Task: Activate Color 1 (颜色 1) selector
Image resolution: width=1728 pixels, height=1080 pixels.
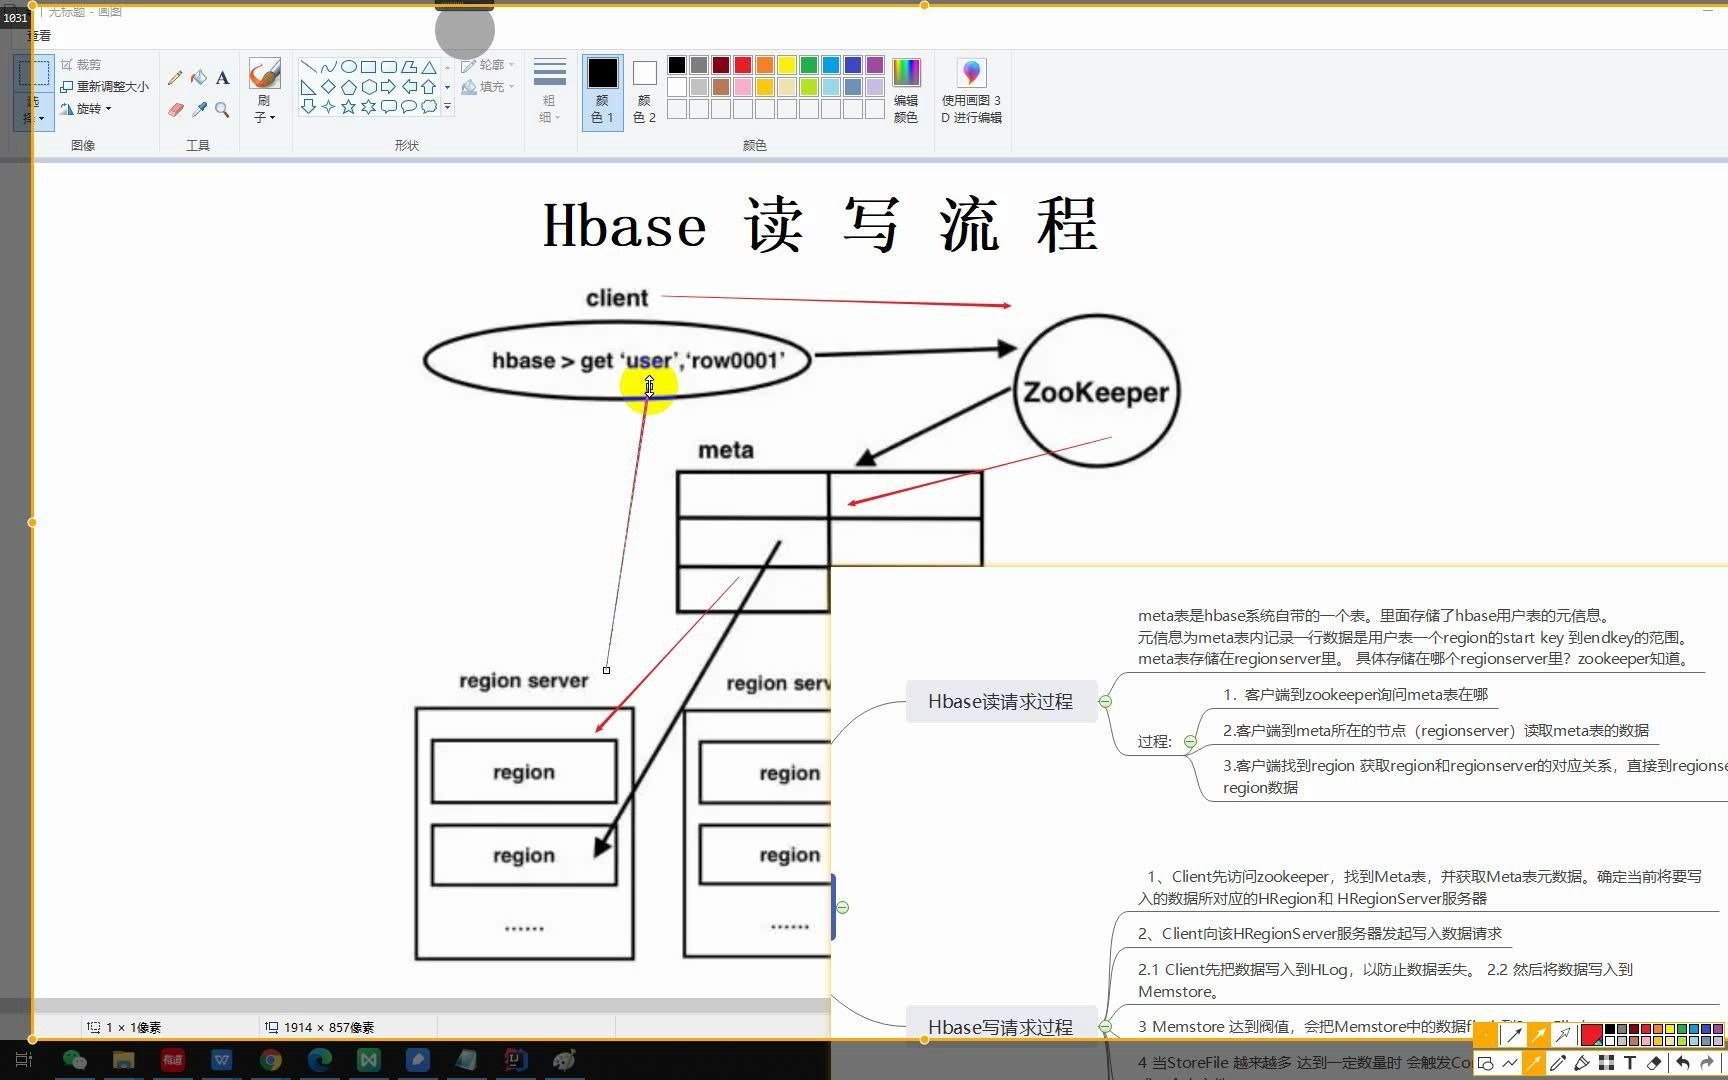Action: [x=602, y=91]
